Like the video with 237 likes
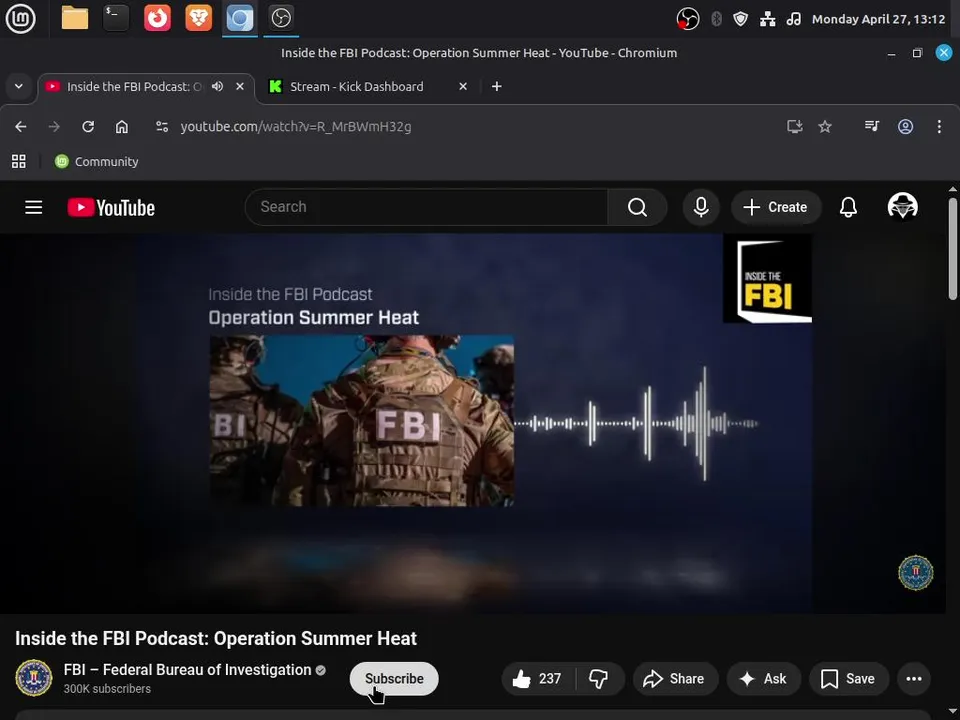The height and width of the screenshot is (720, 960). 538,678
